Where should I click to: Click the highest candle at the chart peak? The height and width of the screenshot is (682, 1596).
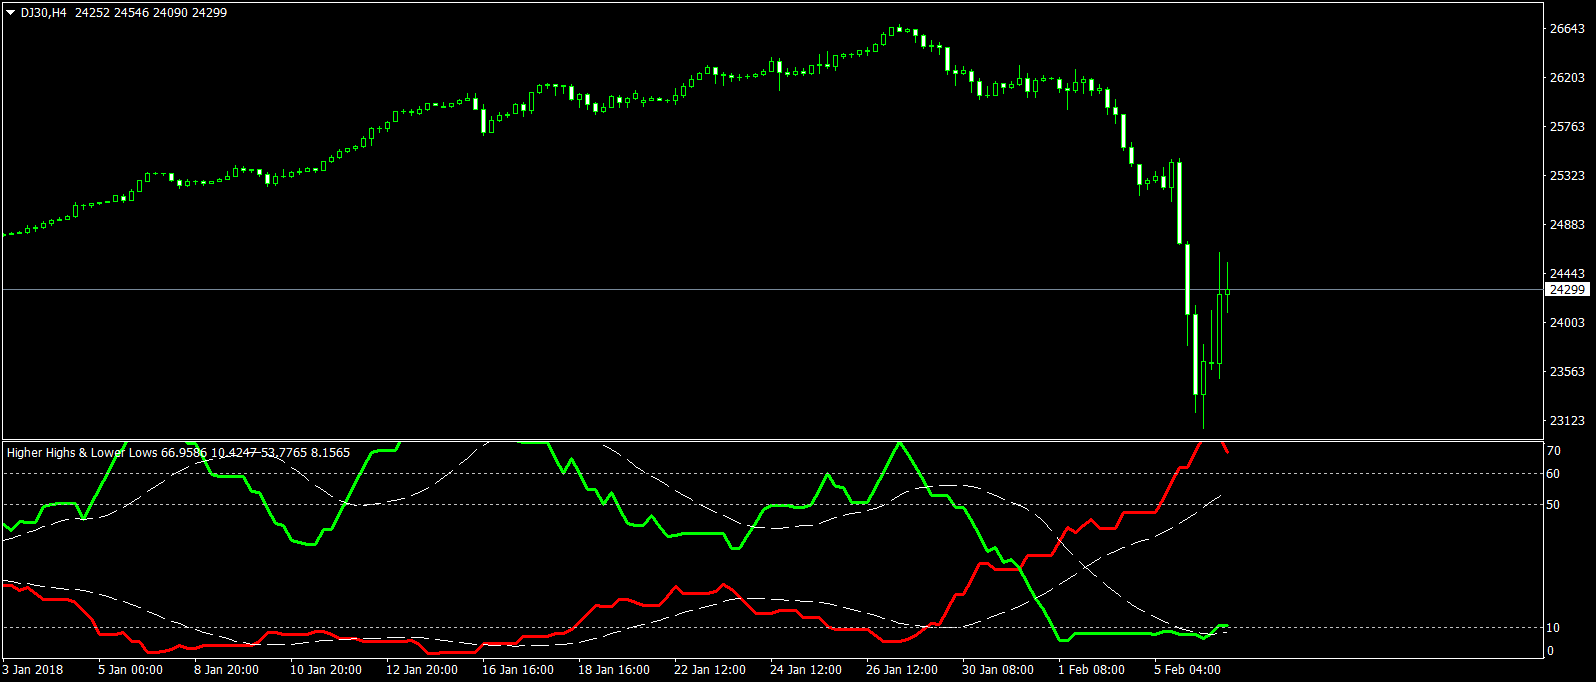pyautogui.click(x=899, y=30)
